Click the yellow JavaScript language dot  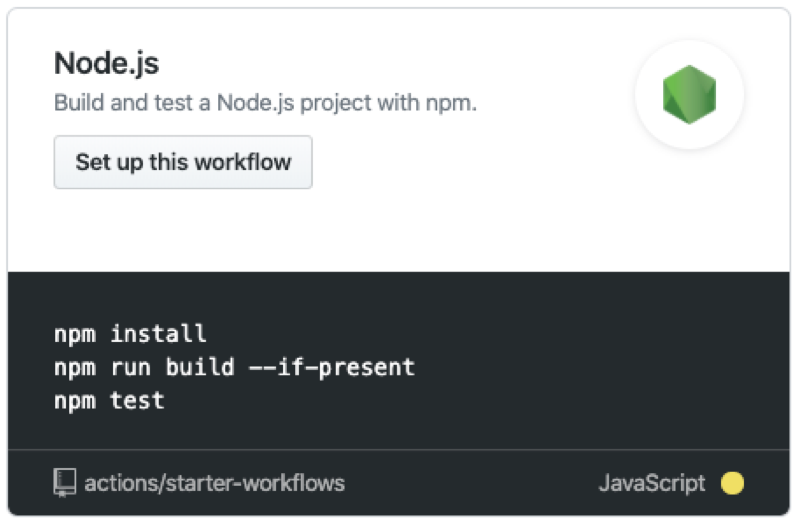pyautogui.click(x=732, y=483)
